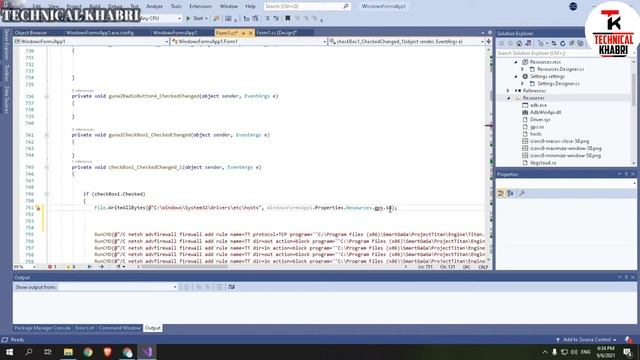
Task: Click the Refresh icon in Solution Explorer
Action: pos(562,43)
